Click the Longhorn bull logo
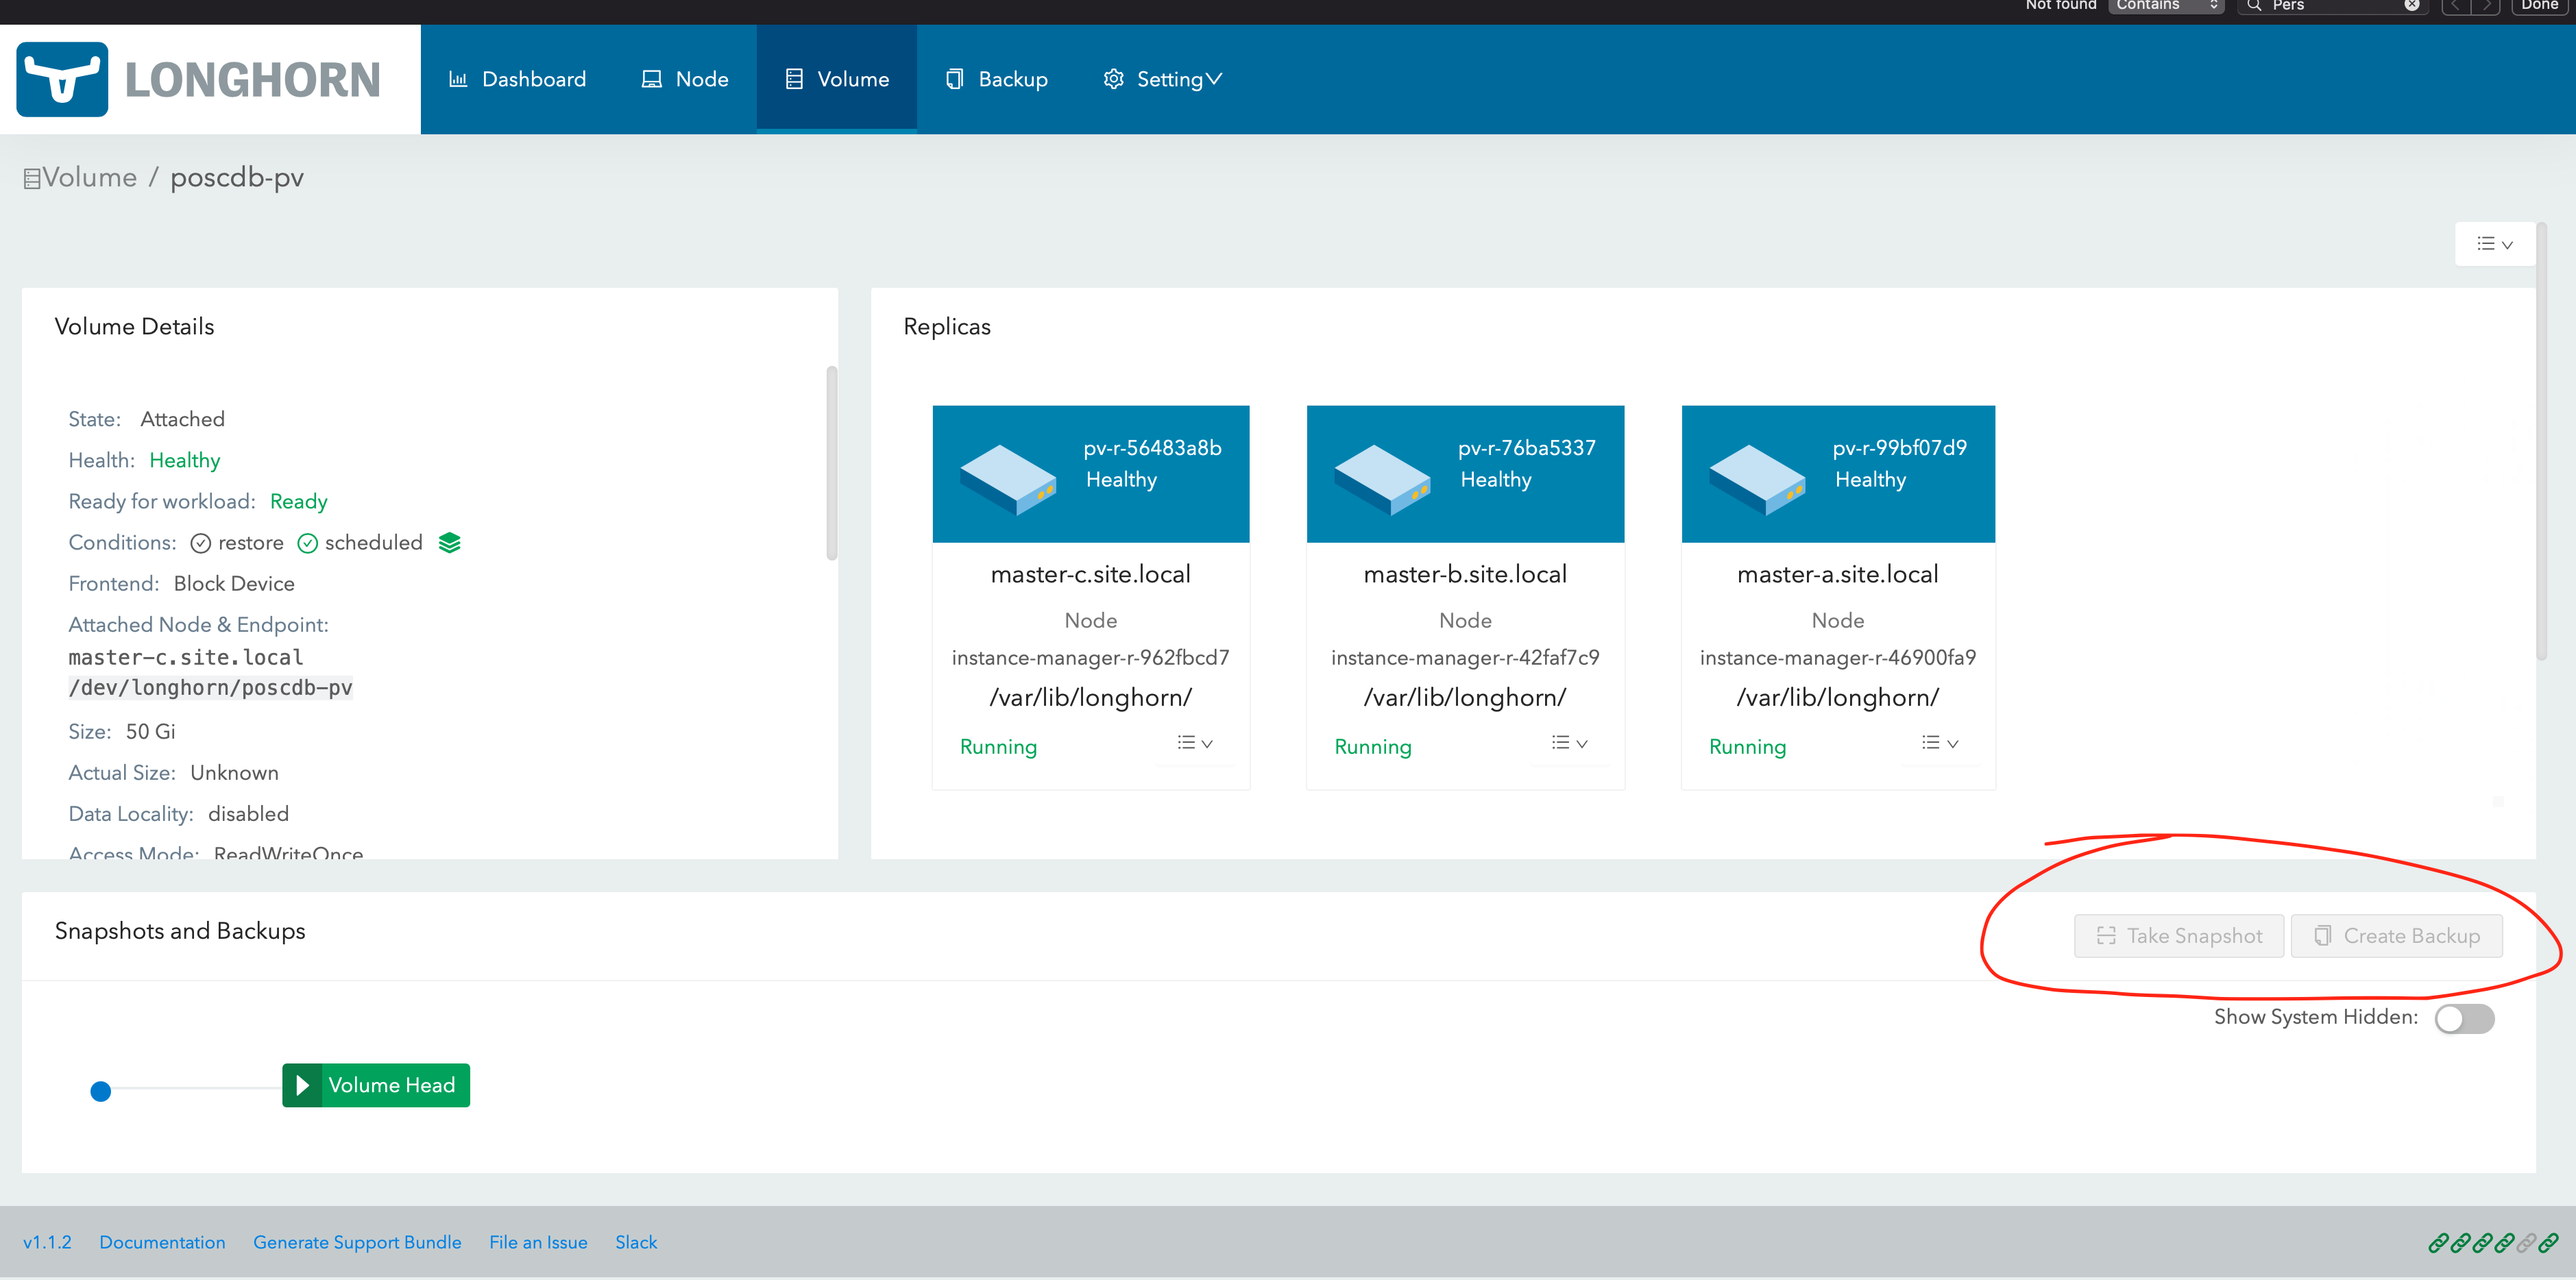The width and height of the screenshot is (2576, 1280). (63, 79)
